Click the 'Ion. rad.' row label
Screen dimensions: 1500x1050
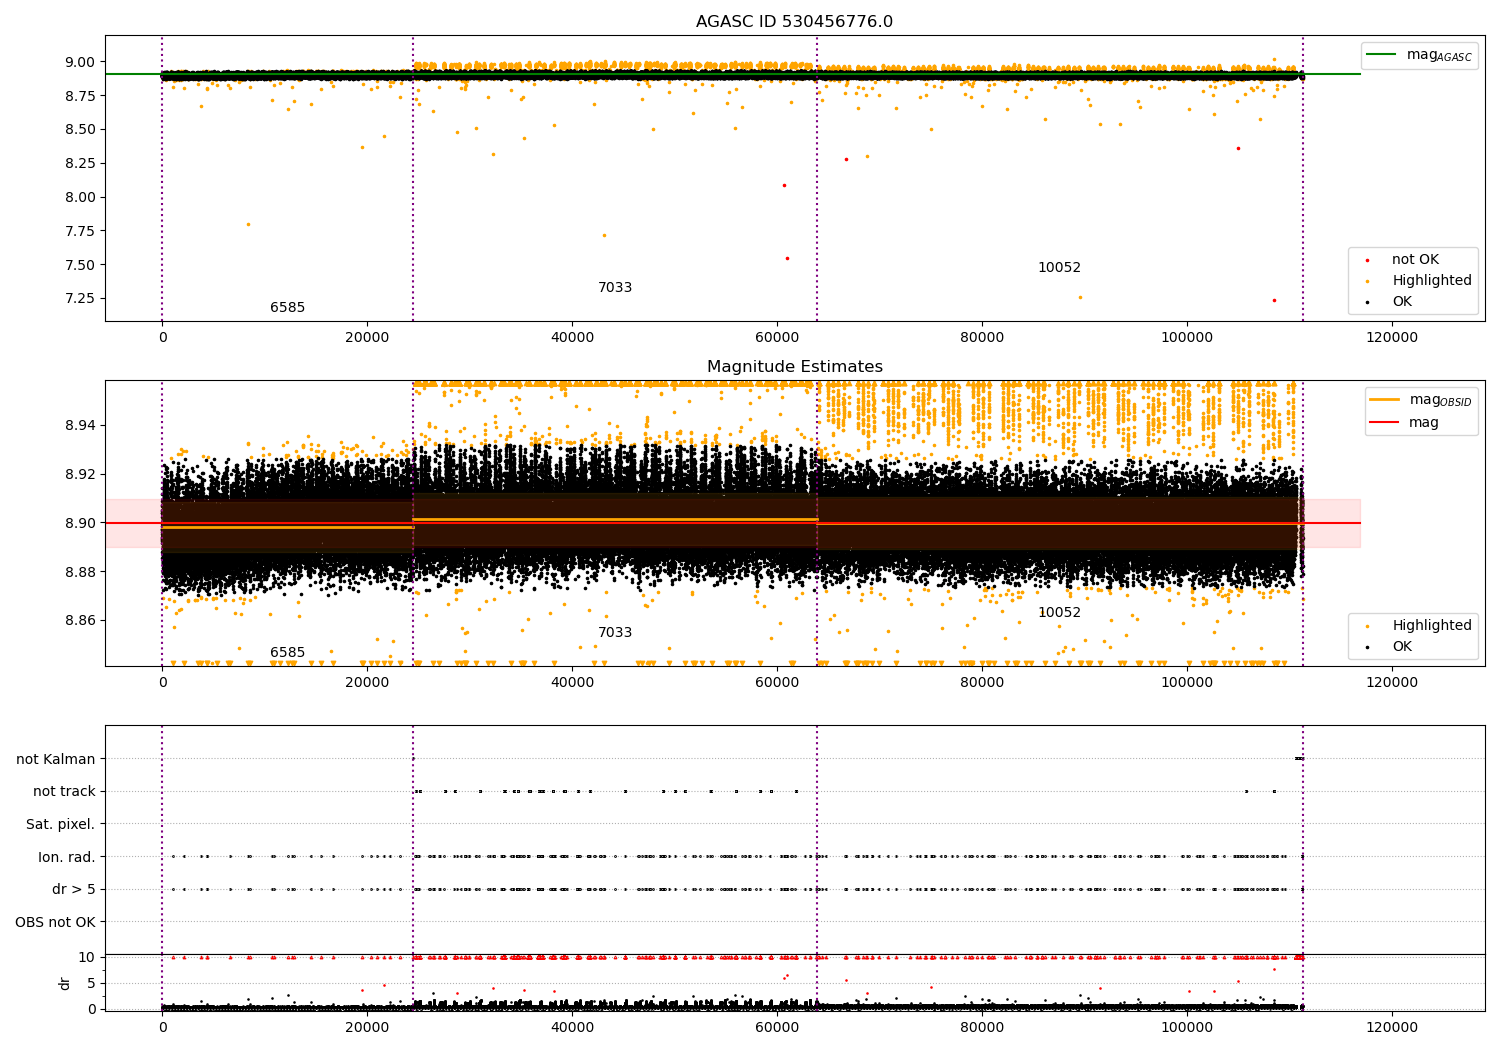click(x=67, y=857)
